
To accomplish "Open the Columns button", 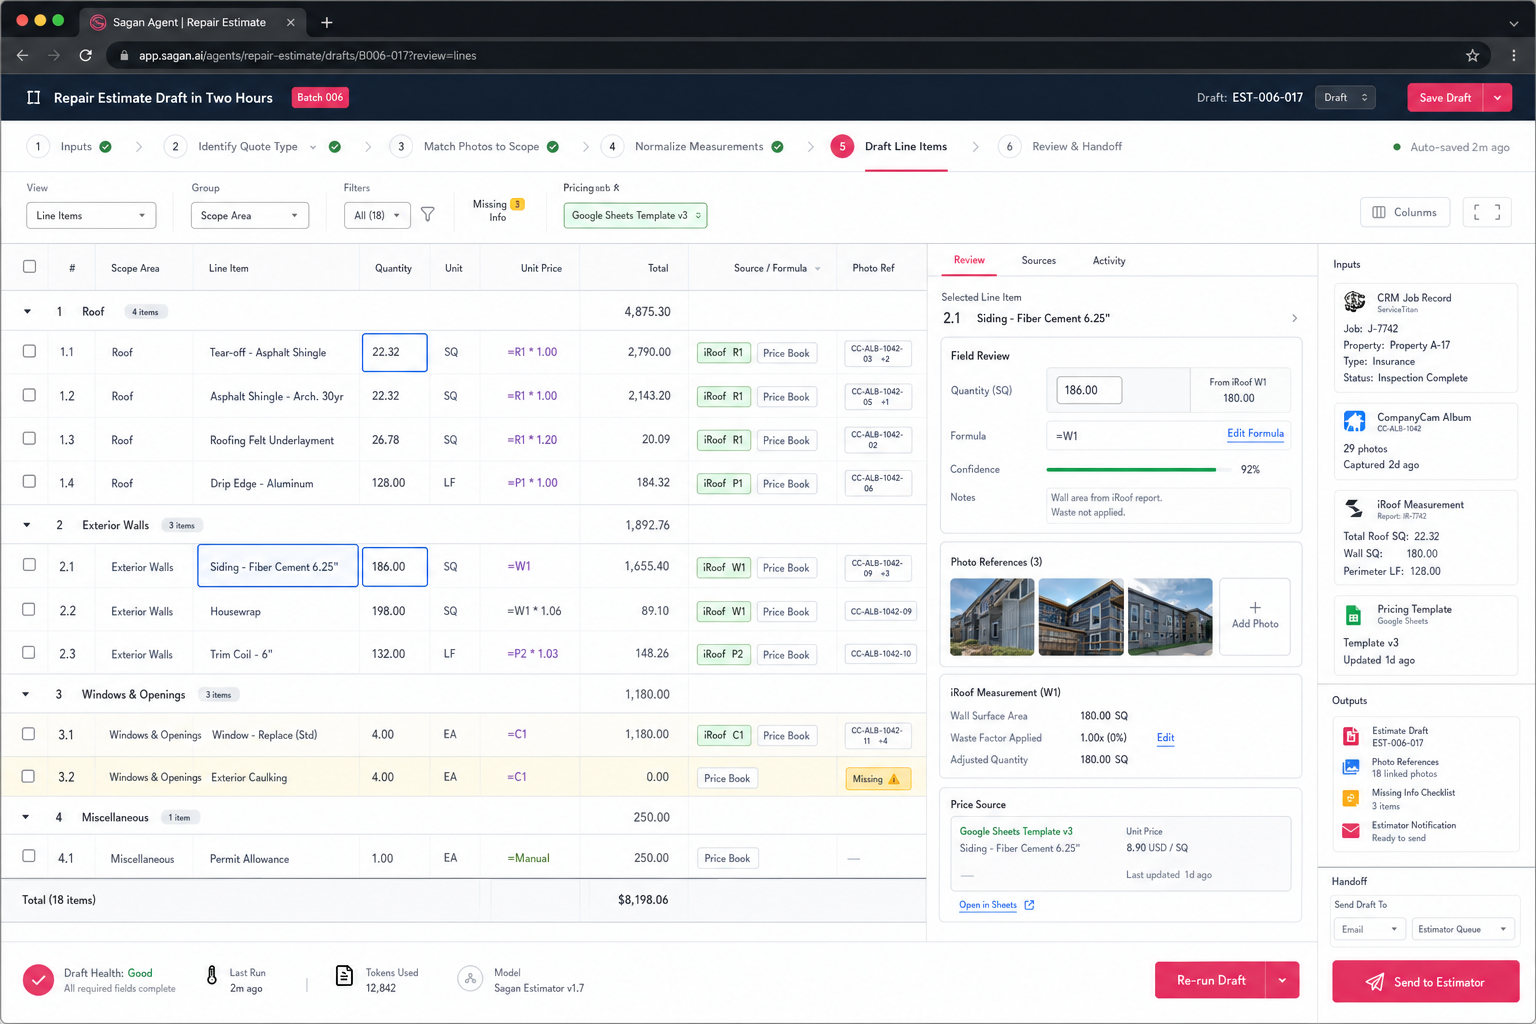I will 1404,212.
